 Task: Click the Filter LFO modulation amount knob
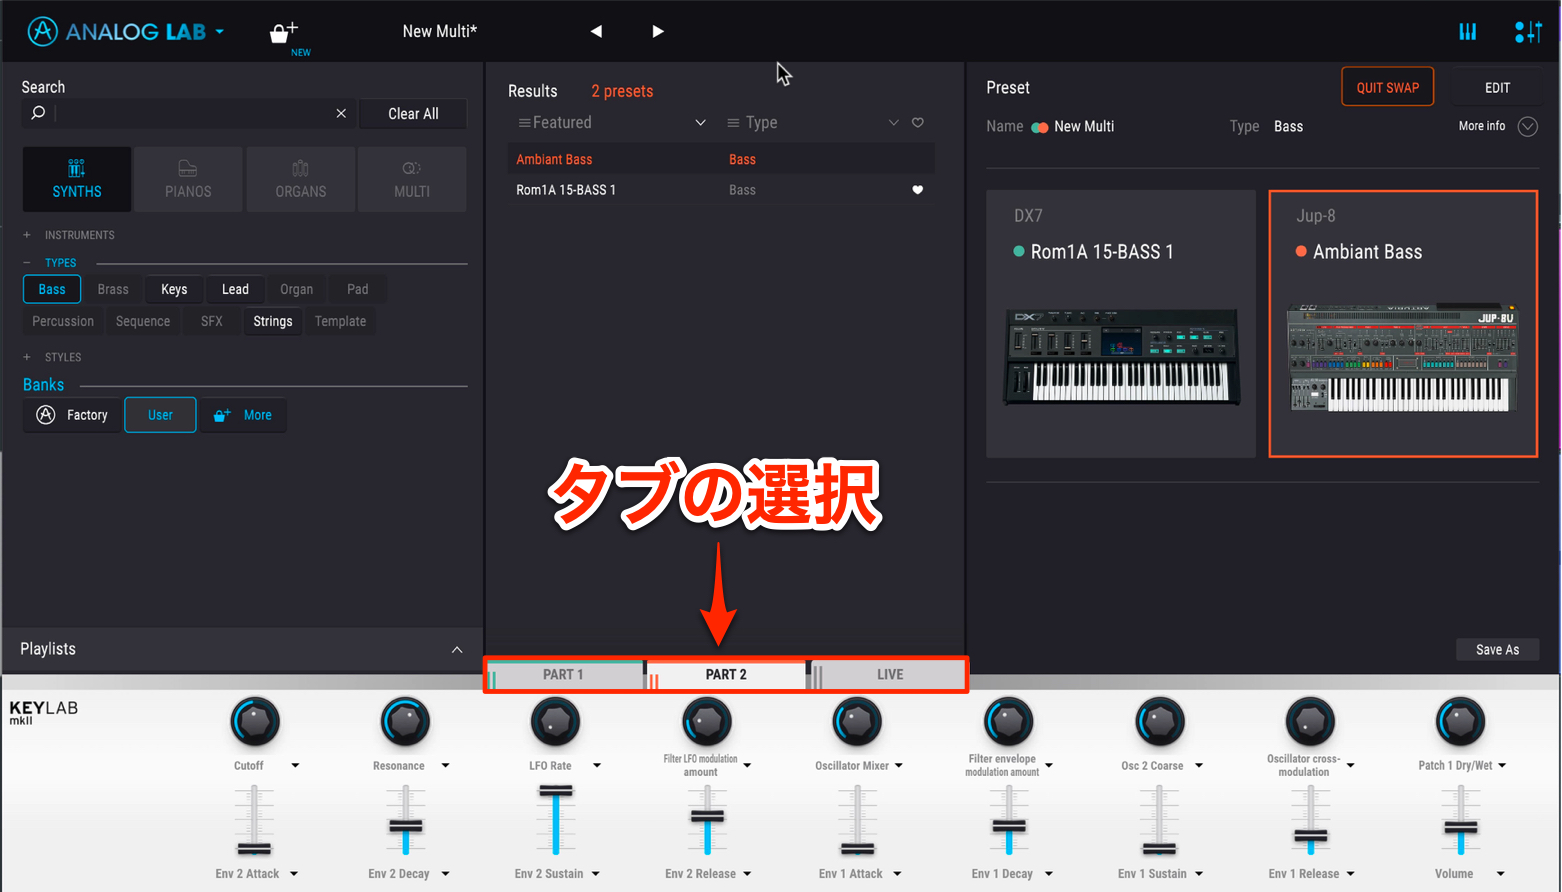pos(707,721)
